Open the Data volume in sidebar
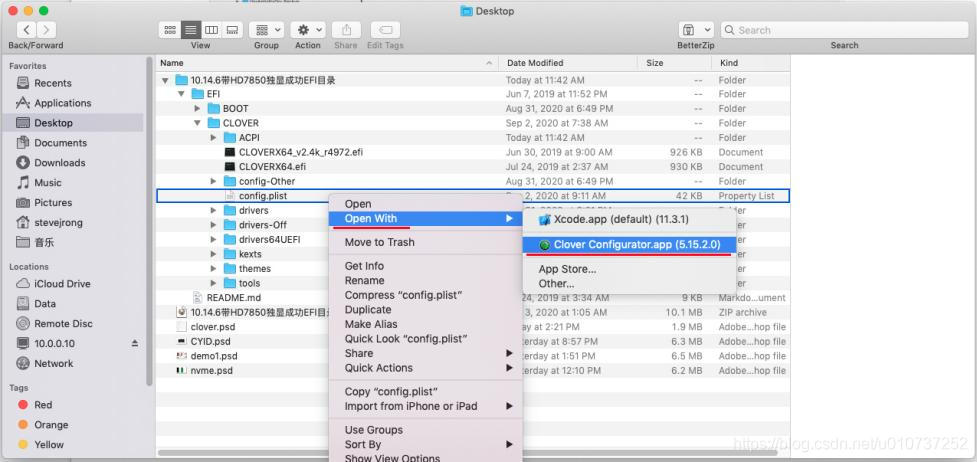Viewport: 977px width, 462px height. click(x=45, y=304)
